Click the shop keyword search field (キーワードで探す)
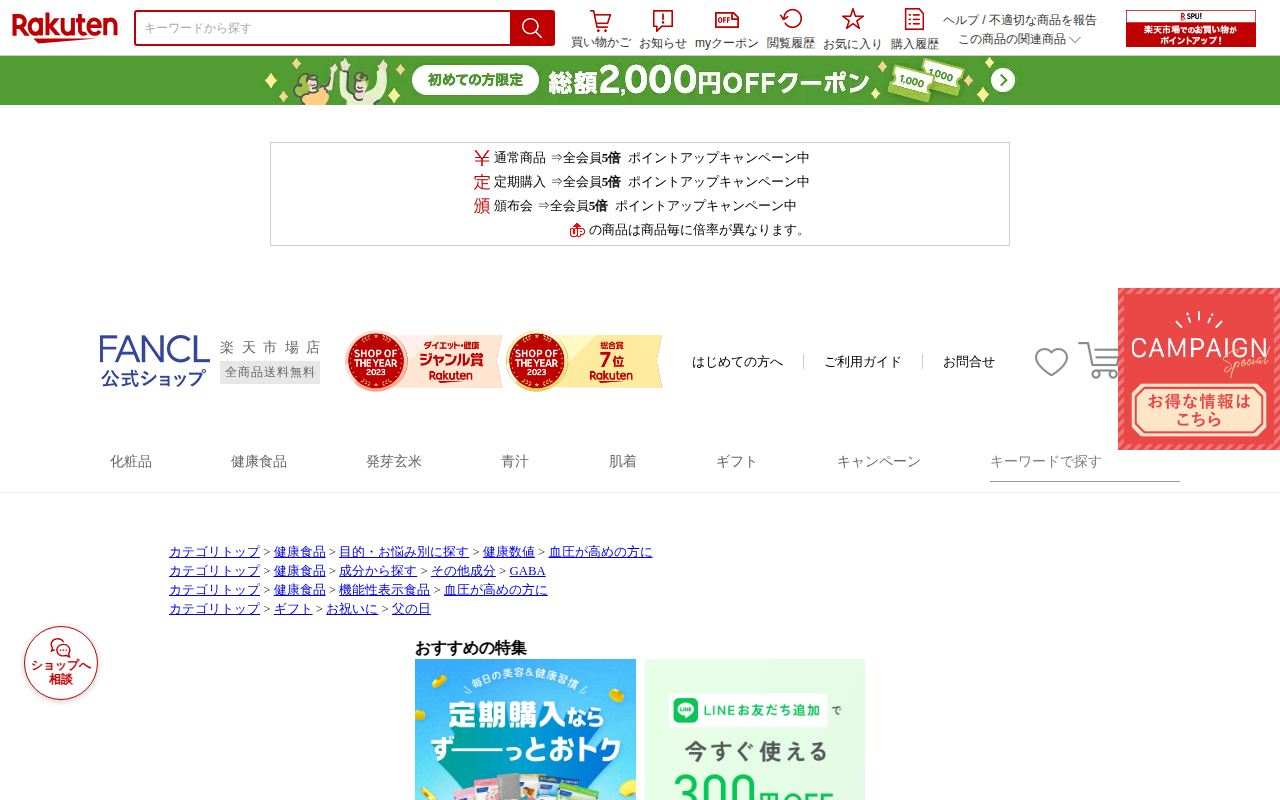This screenshot has height=800, width=1280. tap(1085, 462)
